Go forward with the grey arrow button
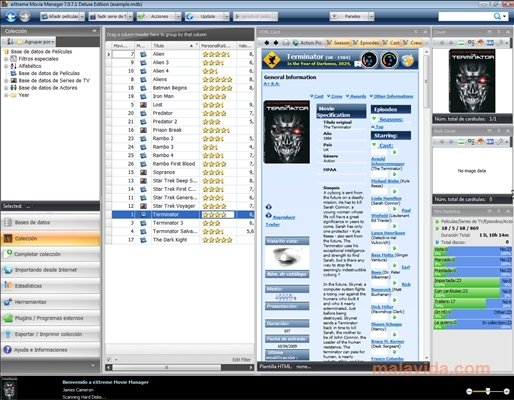The width and height of the screenshot is (514, 400). 25,16
